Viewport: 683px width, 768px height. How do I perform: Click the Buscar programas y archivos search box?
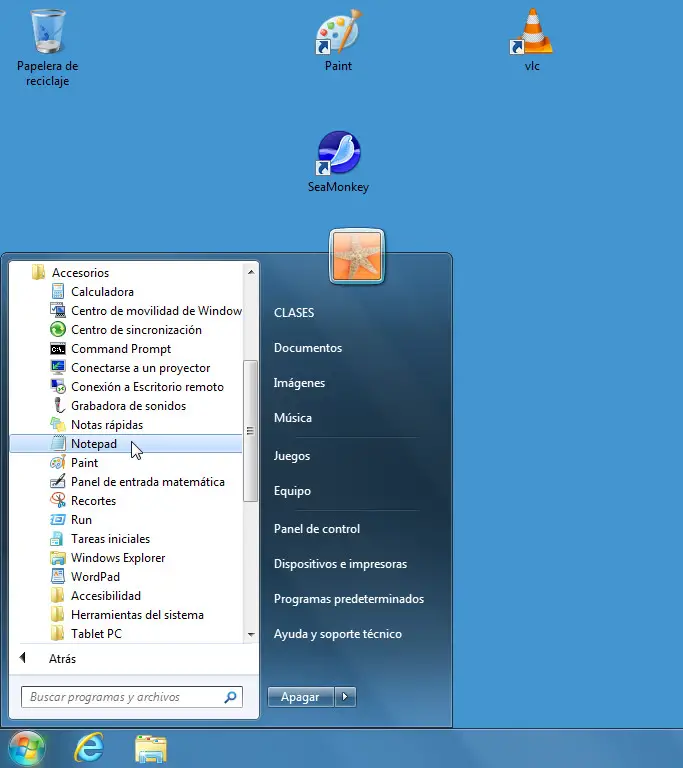[131, 696]
